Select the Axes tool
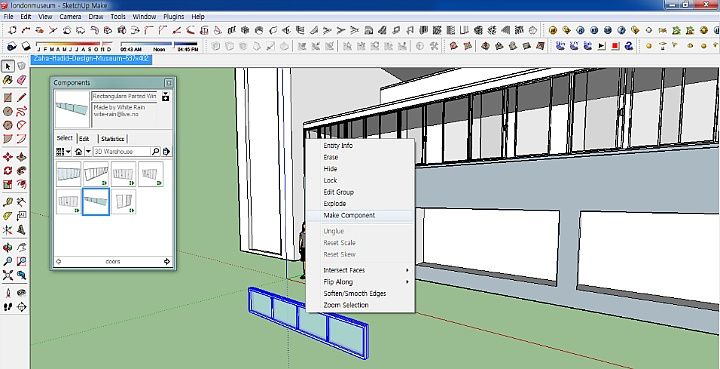 pos(8,229)
